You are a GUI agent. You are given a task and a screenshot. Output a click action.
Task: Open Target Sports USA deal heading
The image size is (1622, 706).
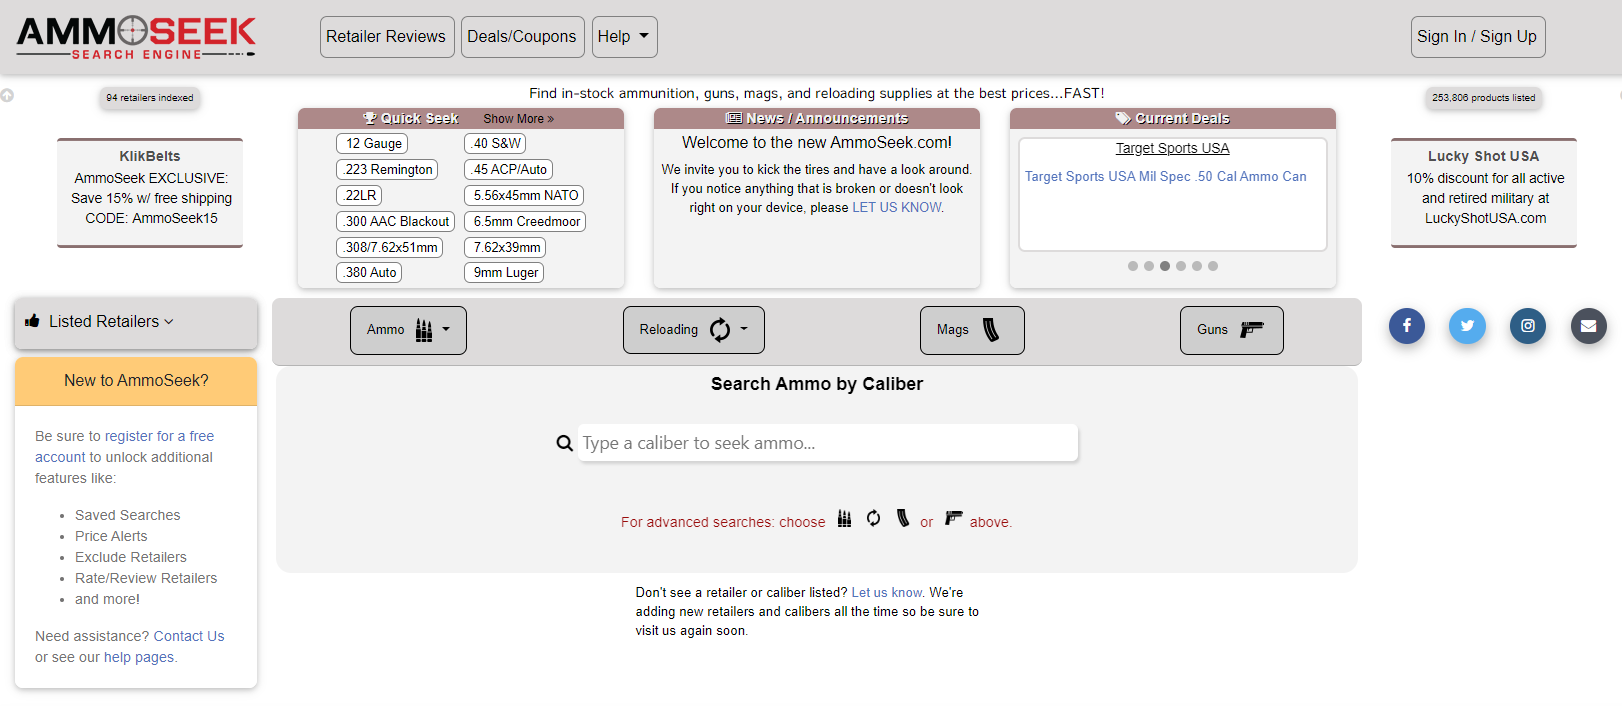click(x=1172, y=149)
